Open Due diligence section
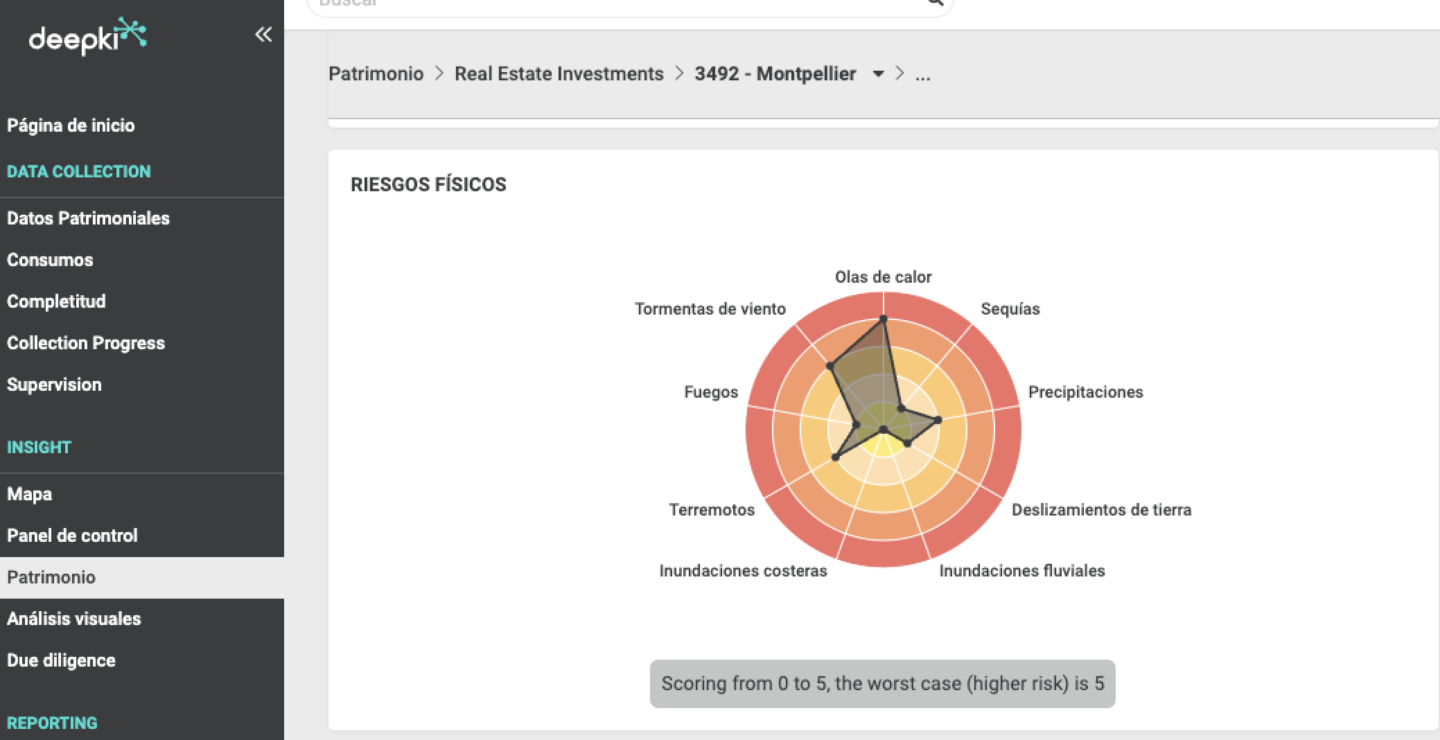 [x=61, y=660]
